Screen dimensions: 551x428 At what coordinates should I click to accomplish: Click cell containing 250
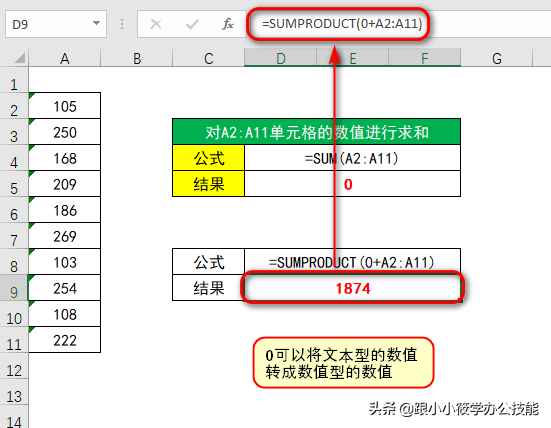point(65,132)
